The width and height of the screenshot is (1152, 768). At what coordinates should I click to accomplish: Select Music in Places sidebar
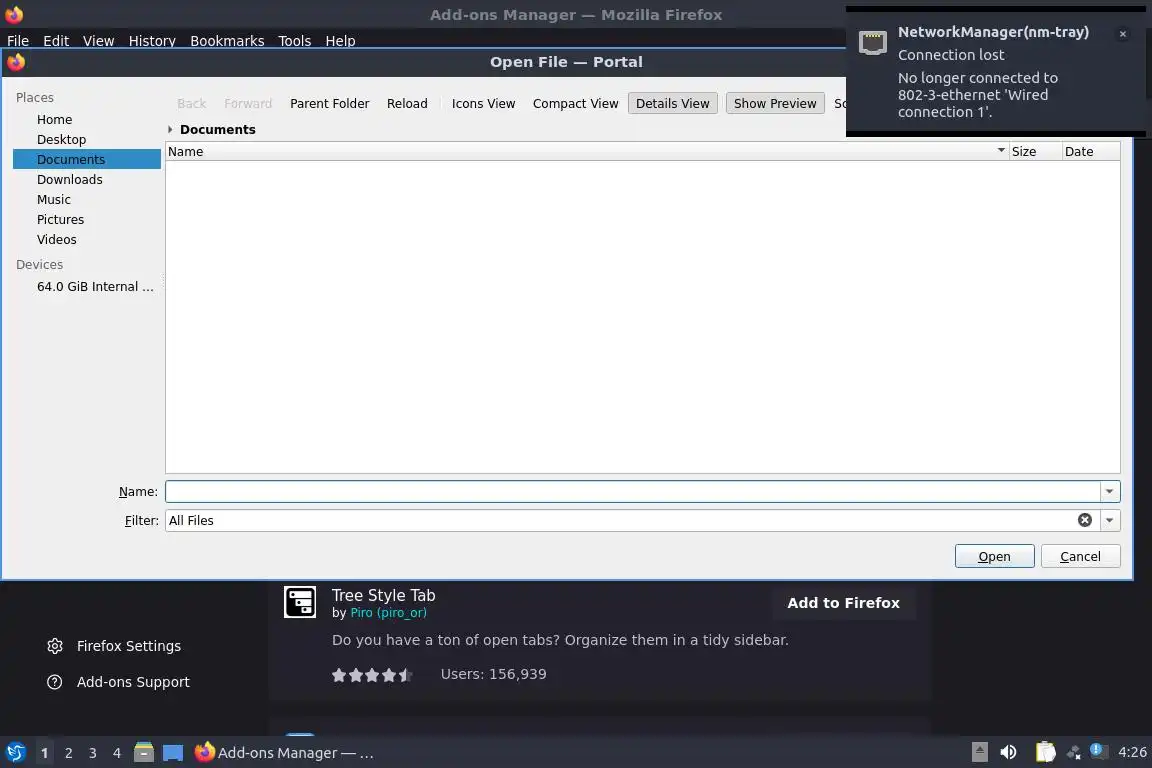click(x=87, y=199)
